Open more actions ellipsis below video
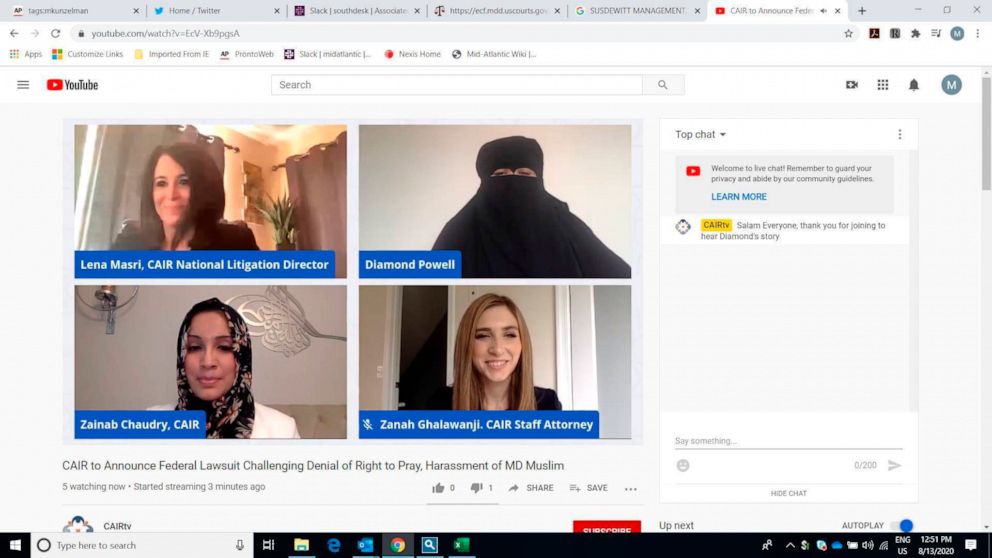This screenshot has width=992, height=558. tap(630, 489)
